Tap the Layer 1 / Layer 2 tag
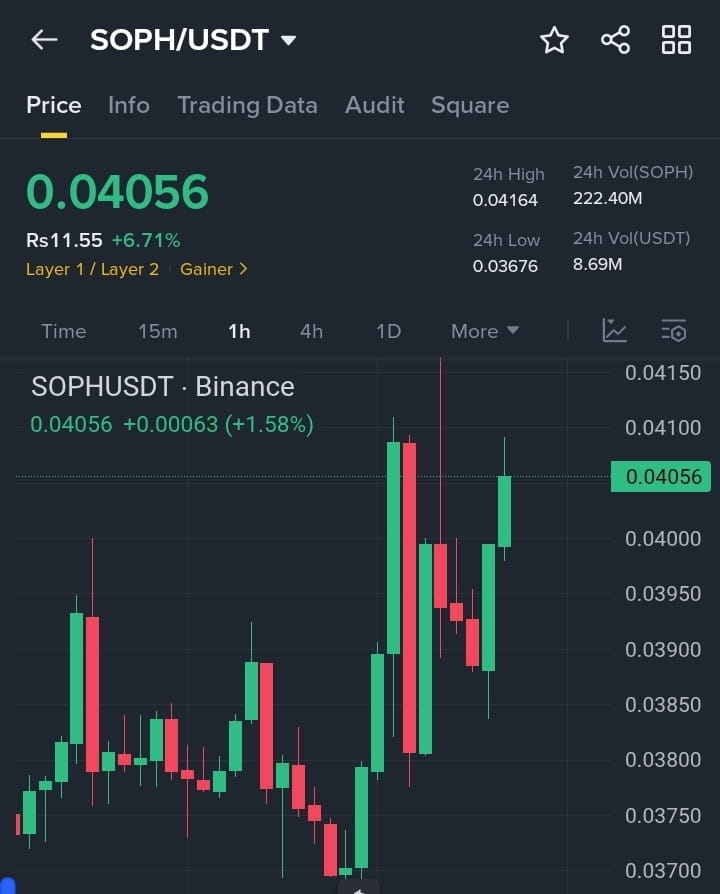The image size is (720, 894). [92, 269]
